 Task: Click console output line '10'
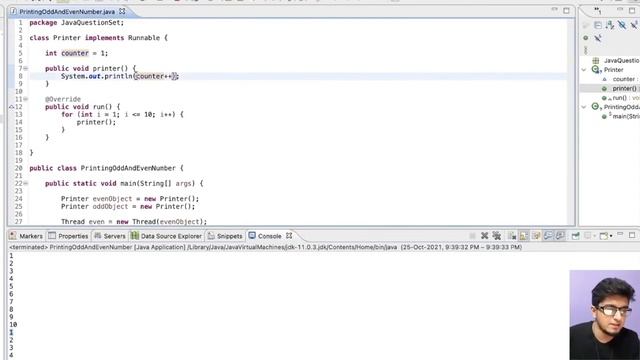(13, 325)
